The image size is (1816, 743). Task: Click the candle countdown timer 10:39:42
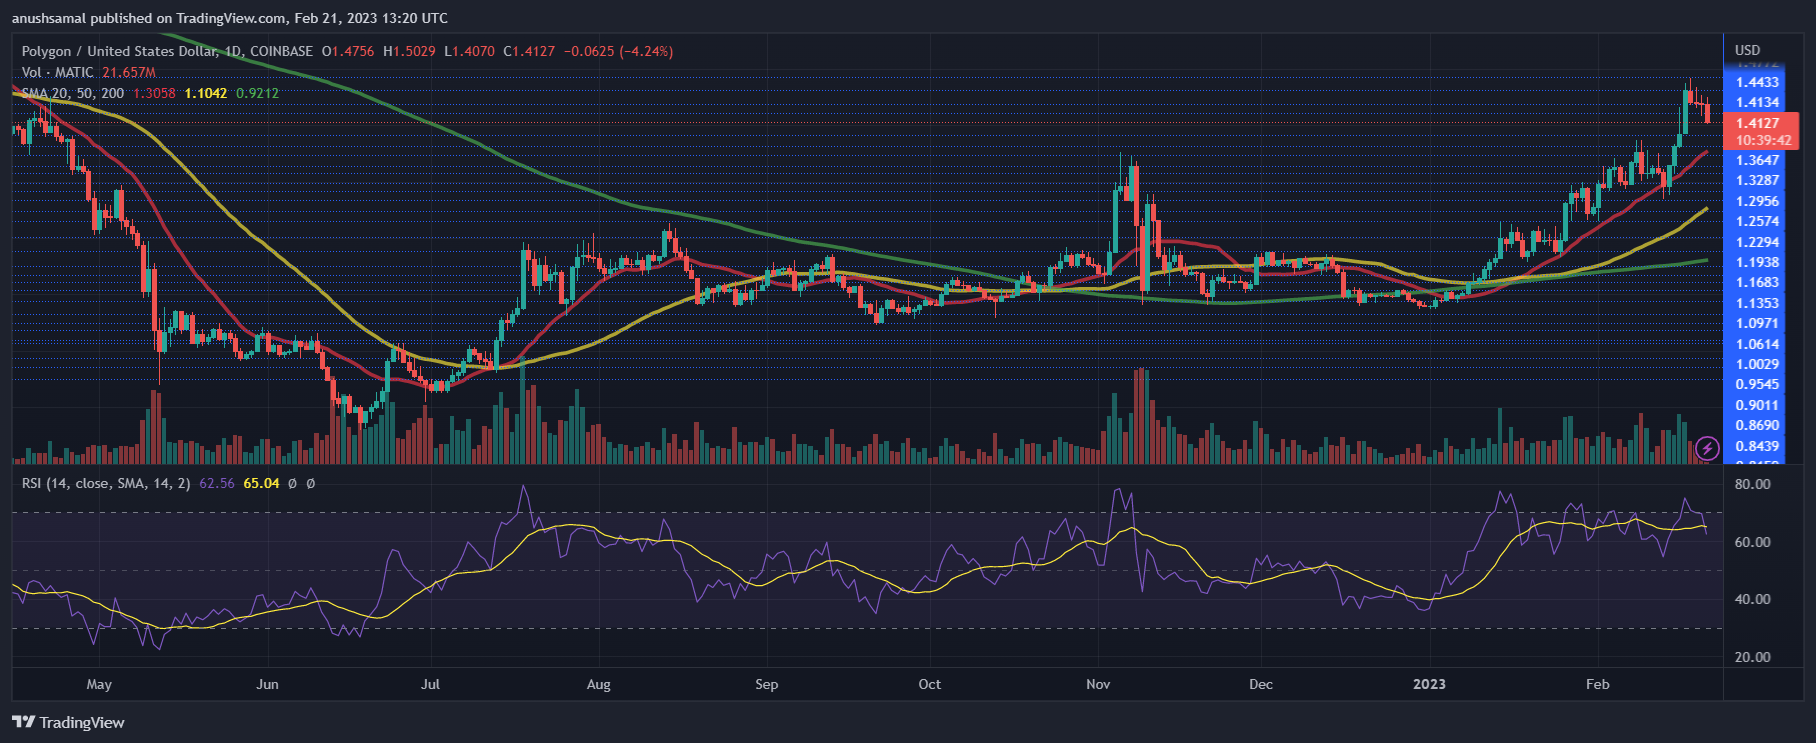pos(1764,141)
